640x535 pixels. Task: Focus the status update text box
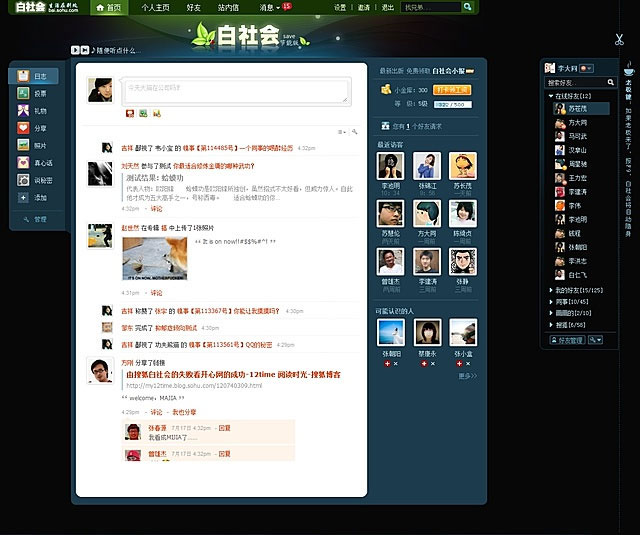click(x=236, y=91)
